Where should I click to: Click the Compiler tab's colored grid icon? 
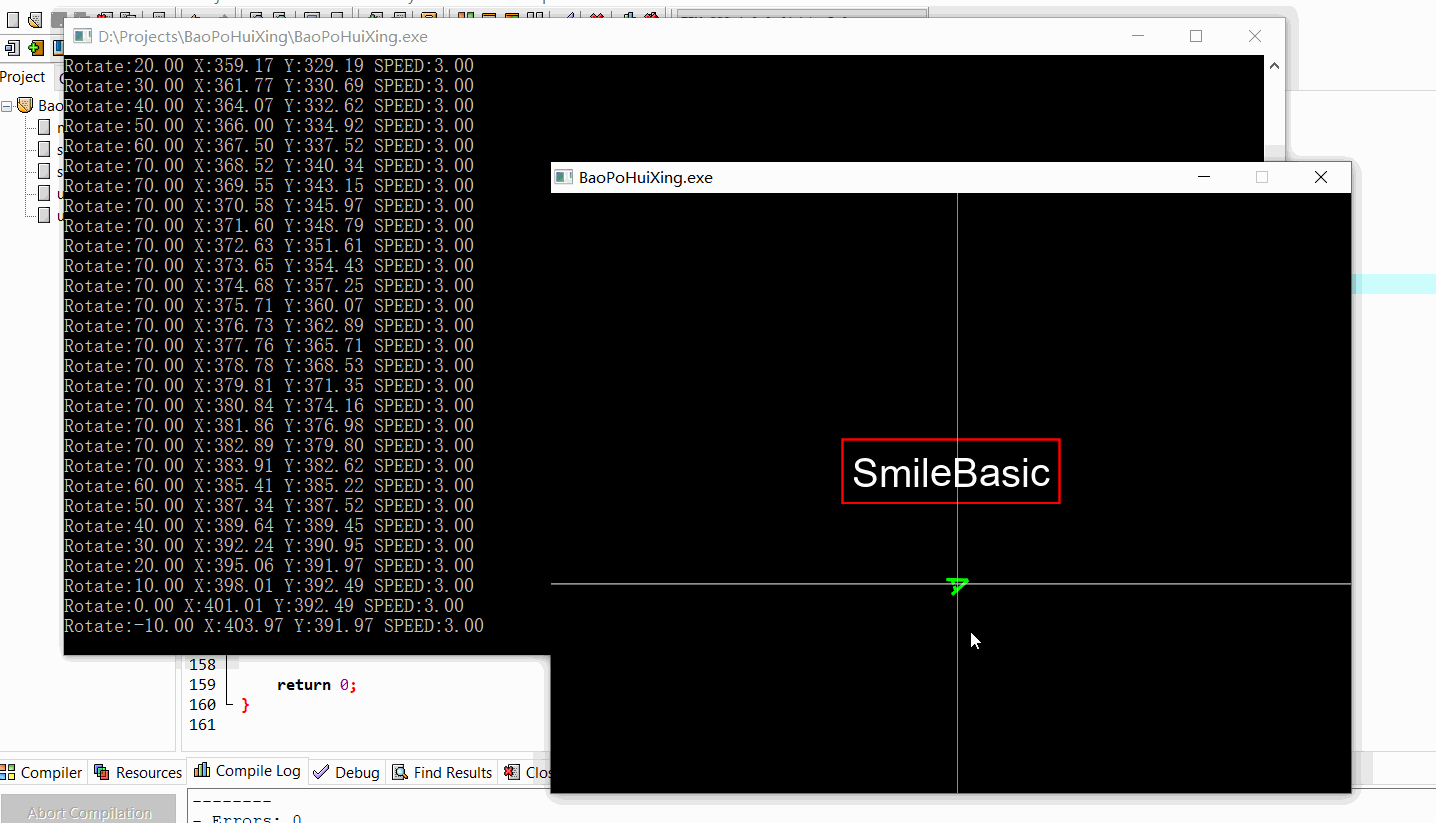(9, 772)
